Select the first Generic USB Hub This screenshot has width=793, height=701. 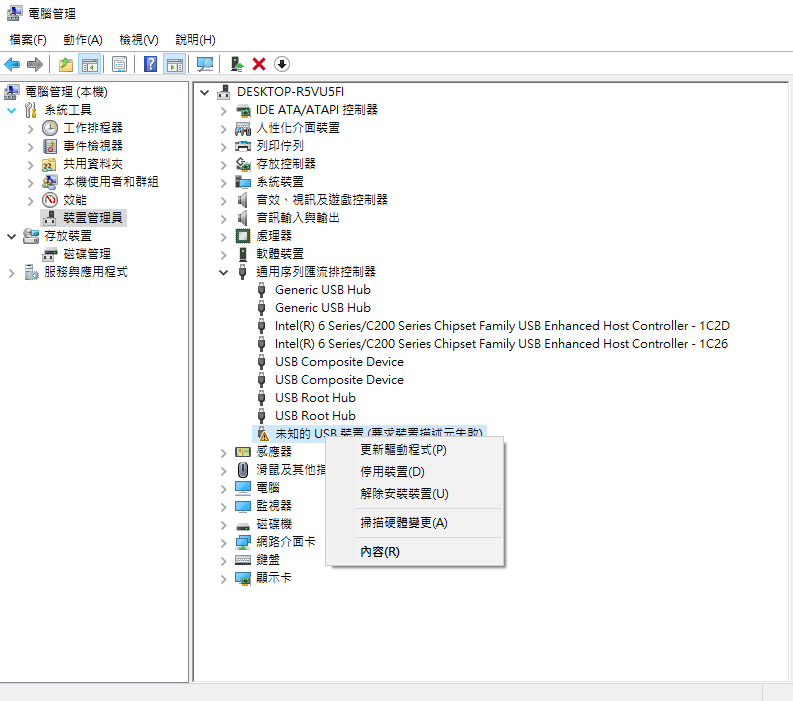[323, 290]
